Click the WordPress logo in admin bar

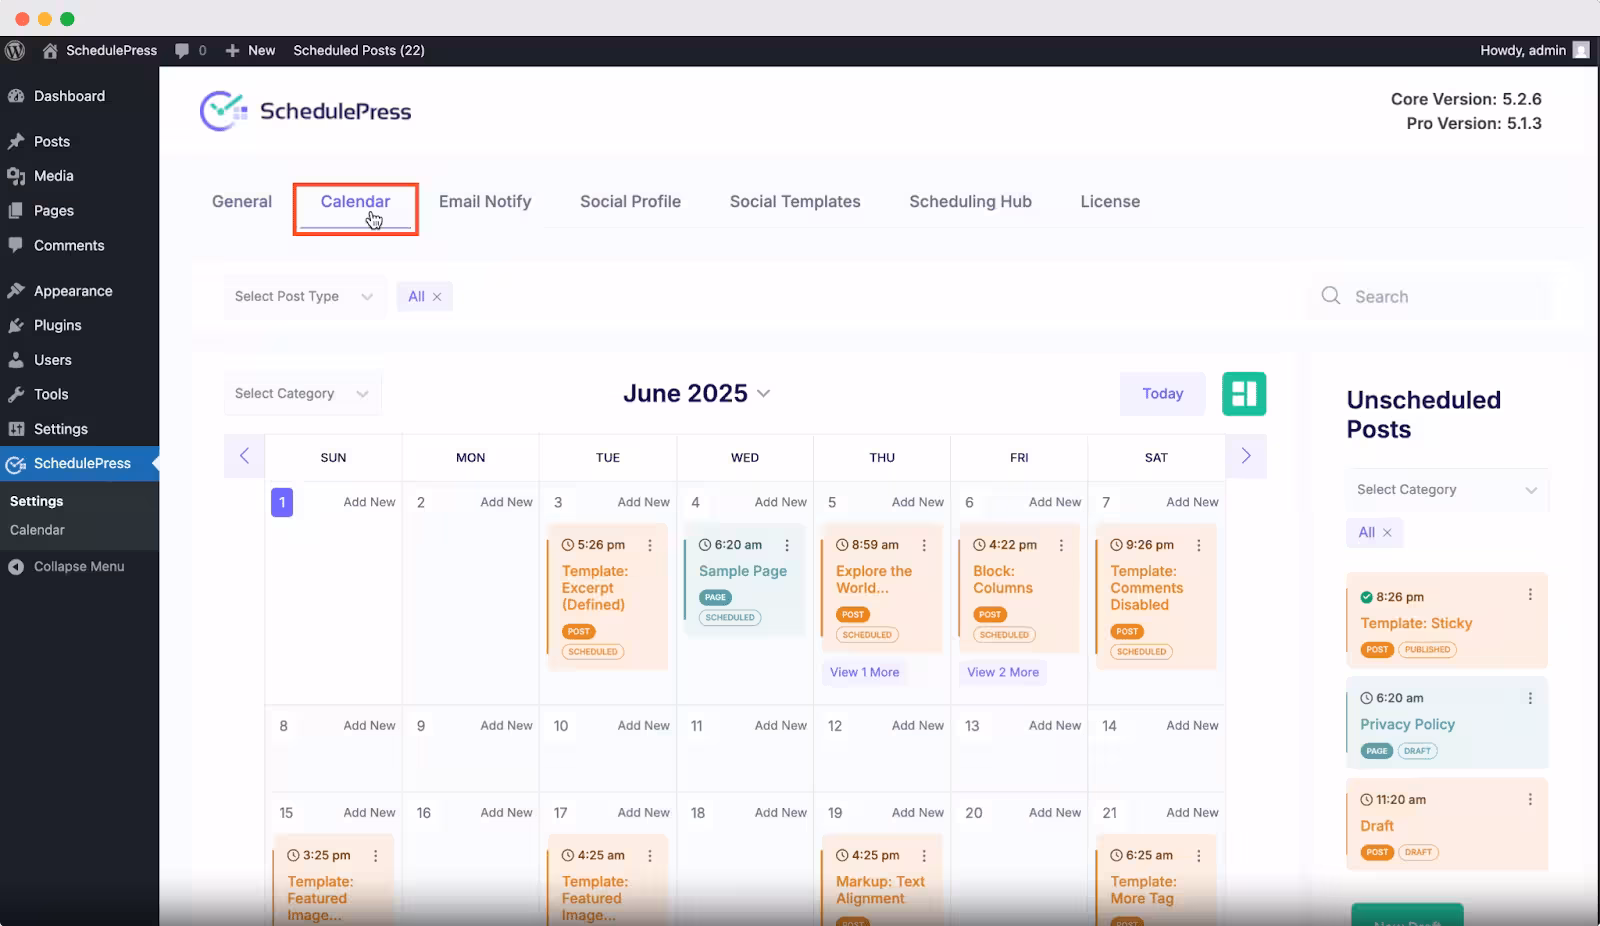coord(15,50)
